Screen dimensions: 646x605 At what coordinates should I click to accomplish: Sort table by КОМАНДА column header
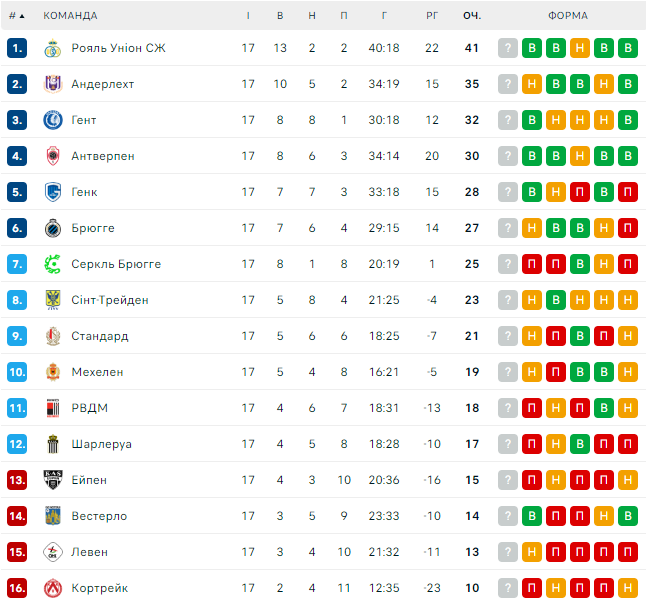(x=70, y=16)
